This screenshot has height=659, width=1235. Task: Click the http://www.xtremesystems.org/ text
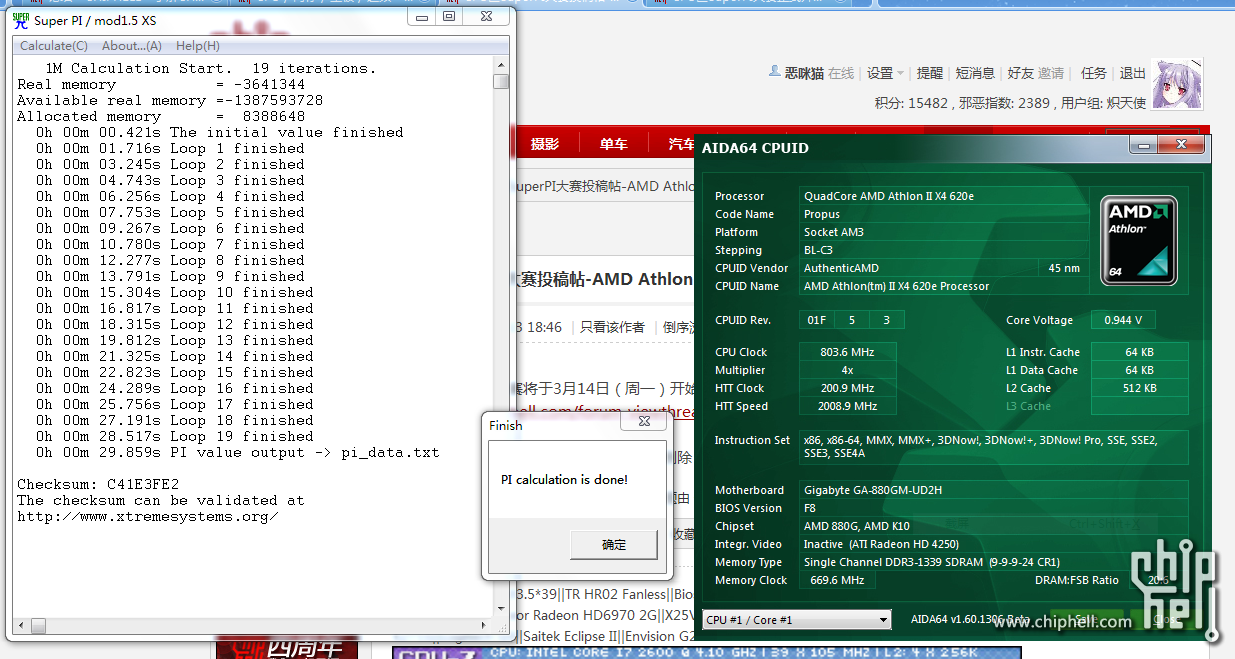pyautogui.click(x=148, y=516)
